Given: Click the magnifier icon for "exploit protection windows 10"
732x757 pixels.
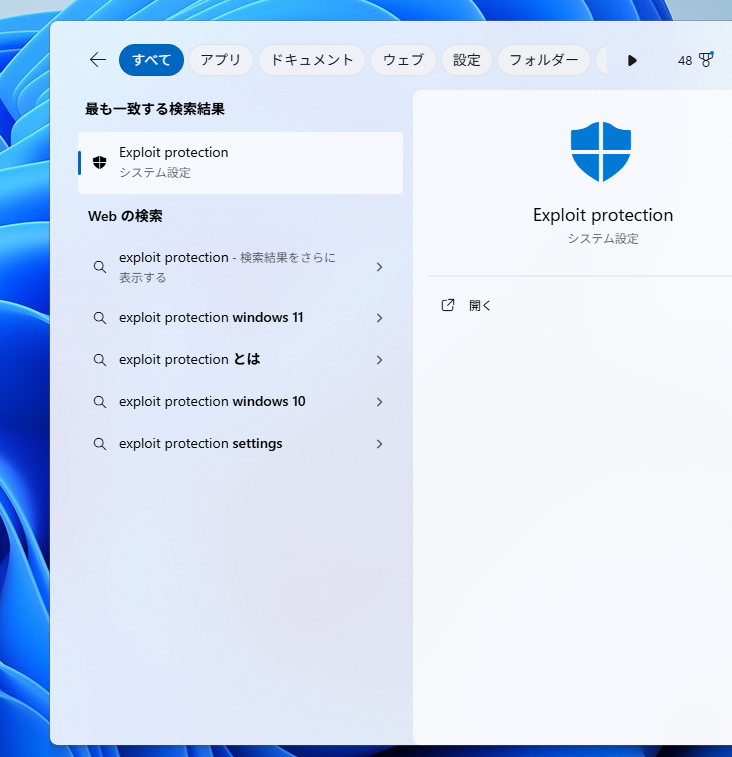Looking at the screenshot, I should 99,402.
